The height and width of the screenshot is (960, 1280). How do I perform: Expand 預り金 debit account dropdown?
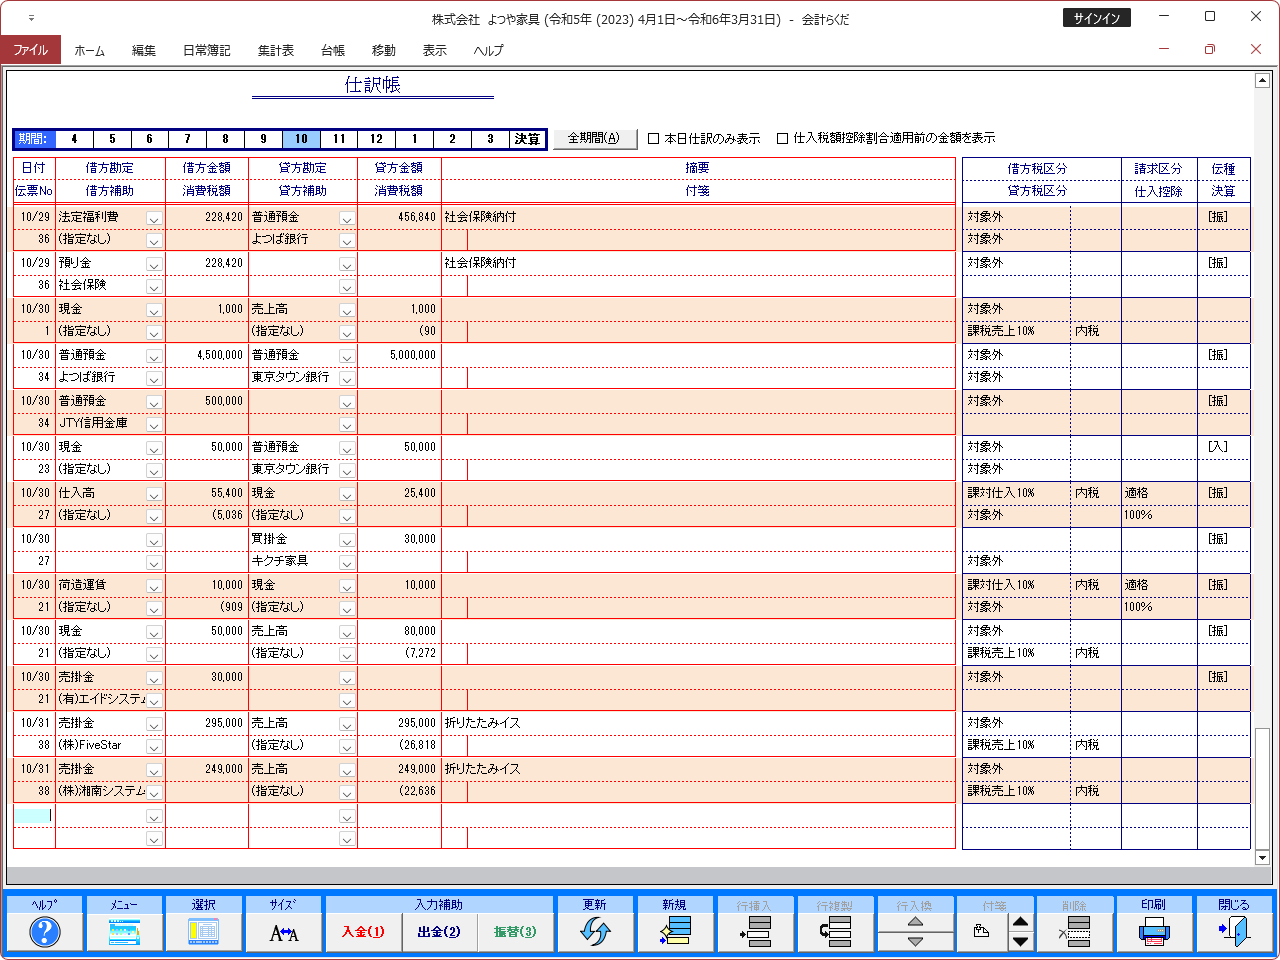154,264
